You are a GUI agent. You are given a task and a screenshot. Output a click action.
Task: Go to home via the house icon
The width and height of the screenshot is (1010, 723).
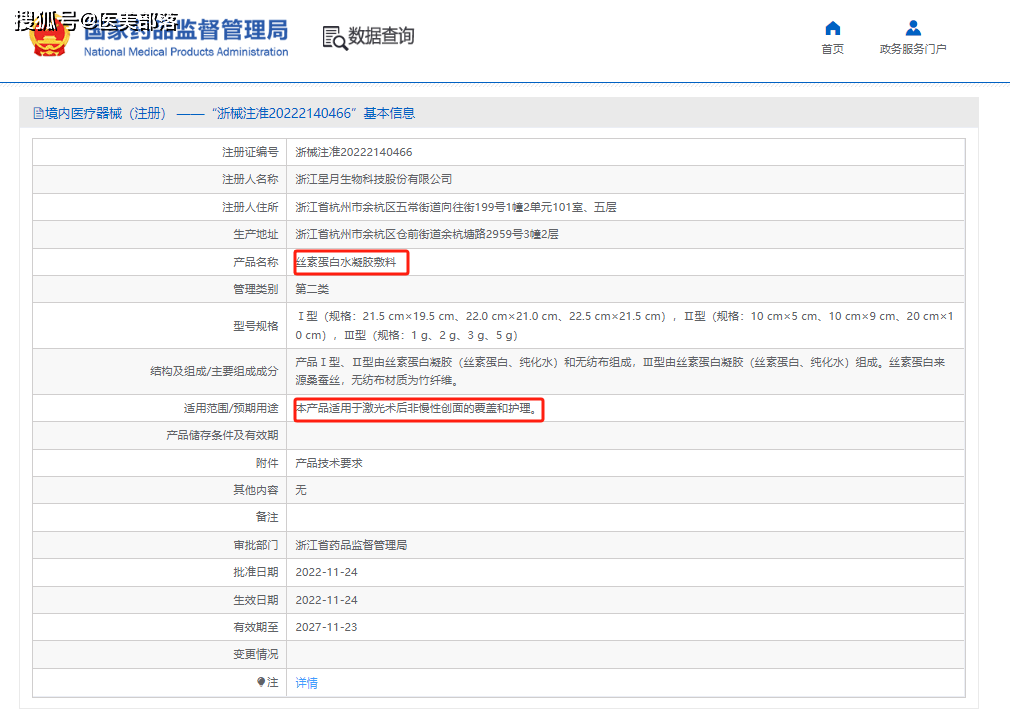[832, 28]
